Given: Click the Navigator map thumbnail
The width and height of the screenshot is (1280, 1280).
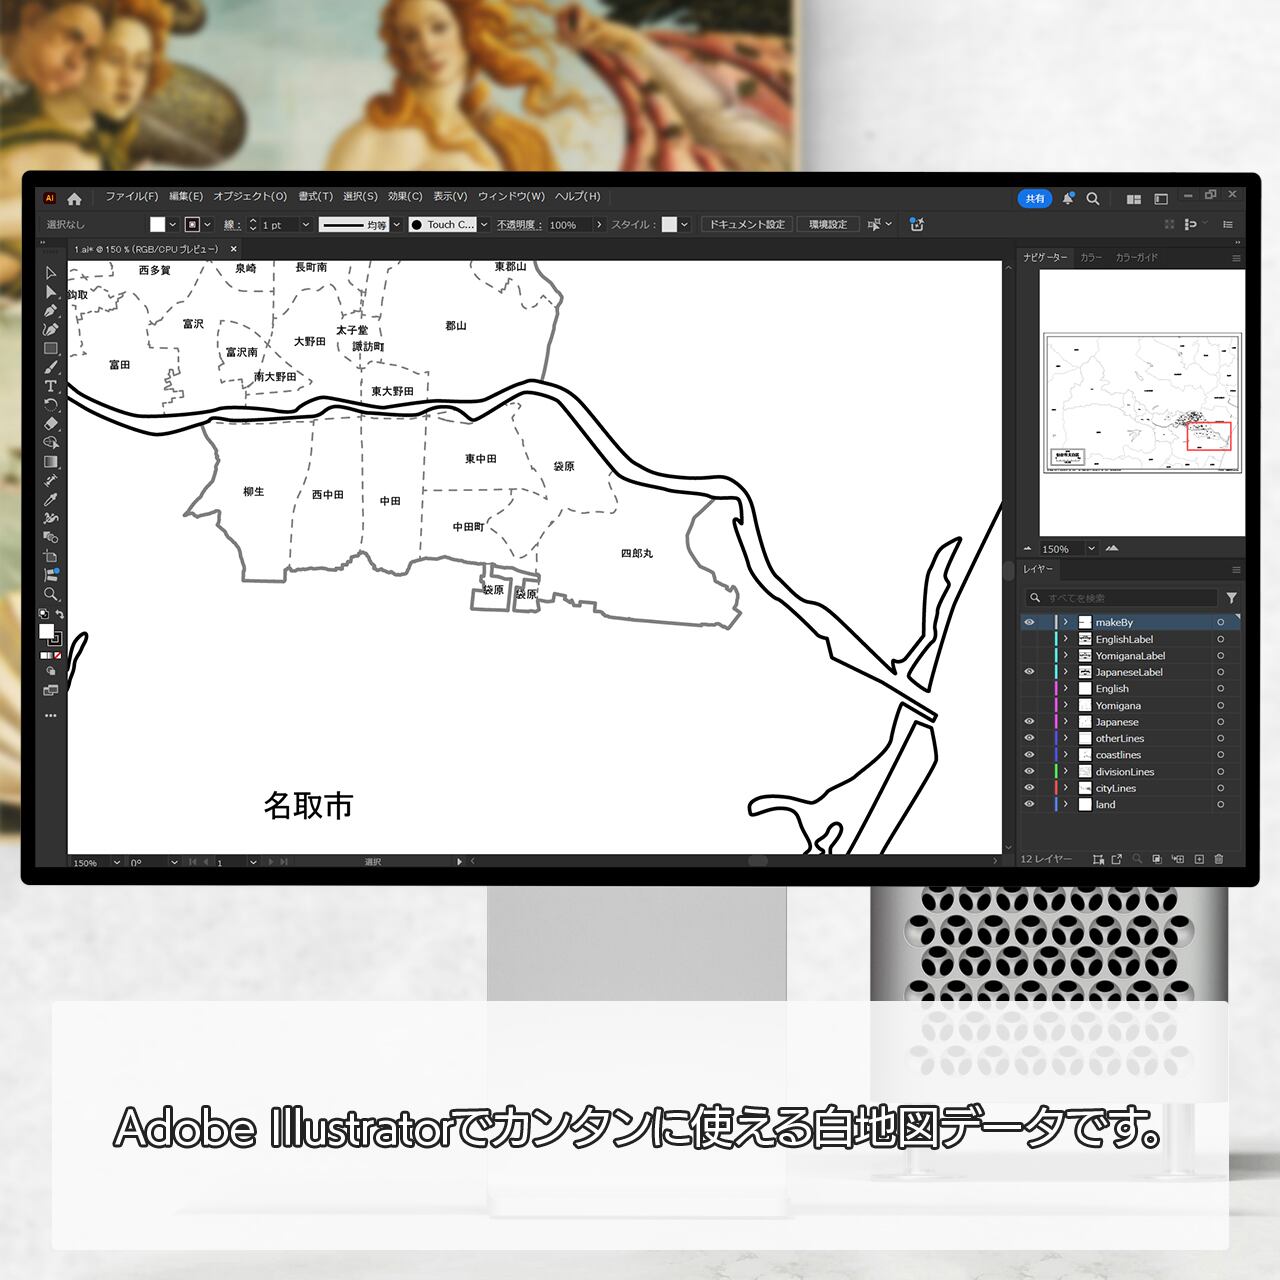Looking at the screenshot, I should point(1143,403).
